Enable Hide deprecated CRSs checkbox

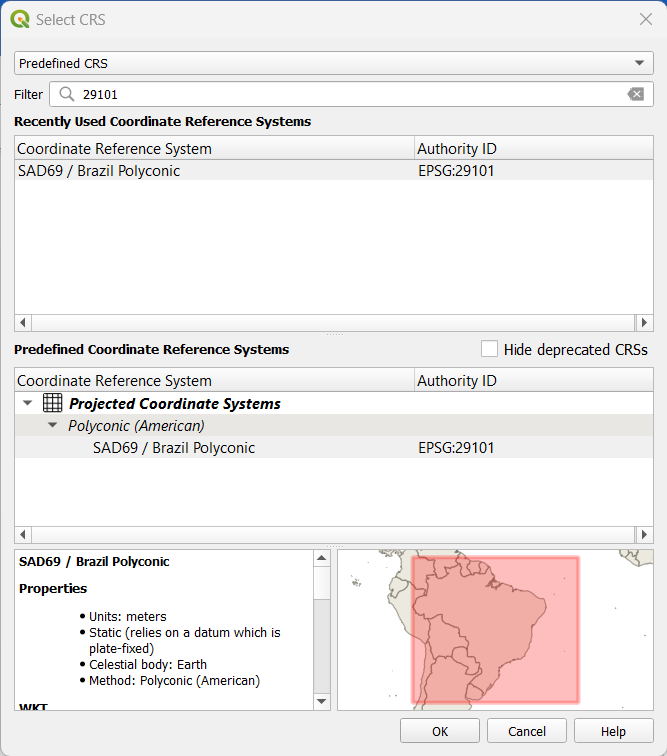[489, 349]
